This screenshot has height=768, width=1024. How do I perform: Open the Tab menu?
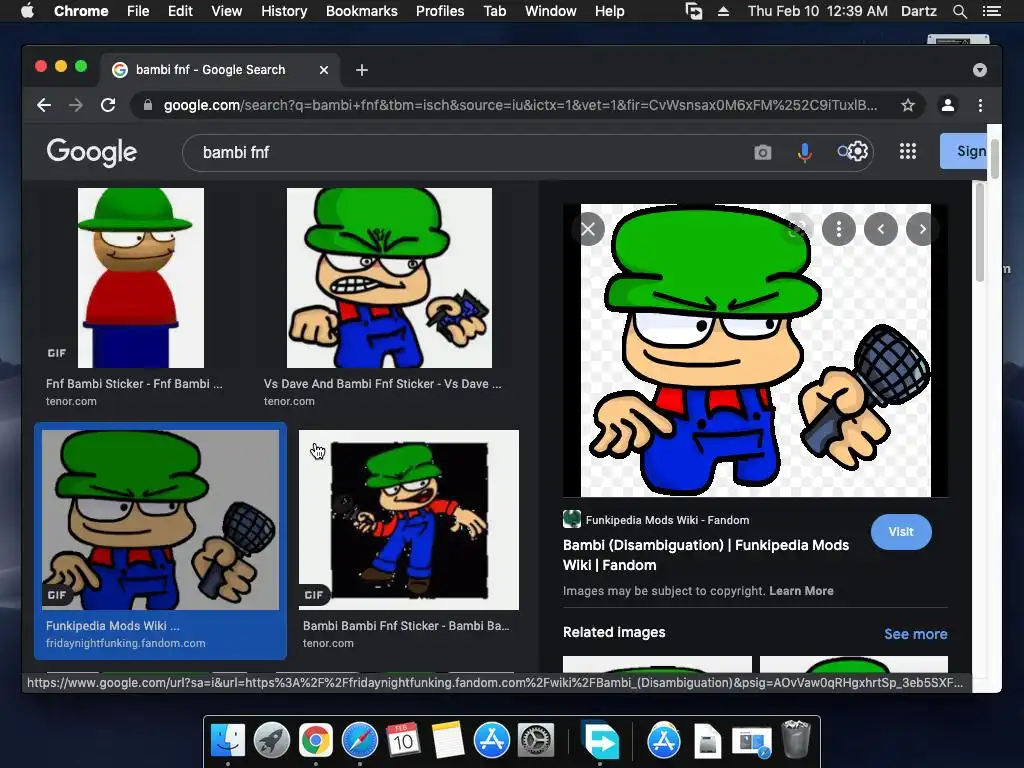coord(494,11)
